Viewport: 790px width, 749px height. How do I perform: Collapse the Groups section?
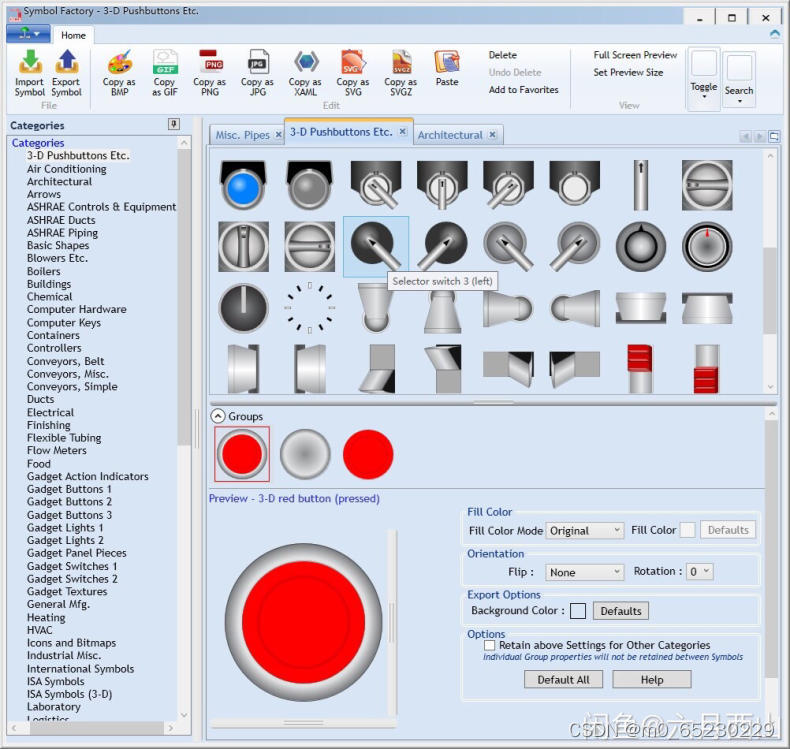click(218, 416)
